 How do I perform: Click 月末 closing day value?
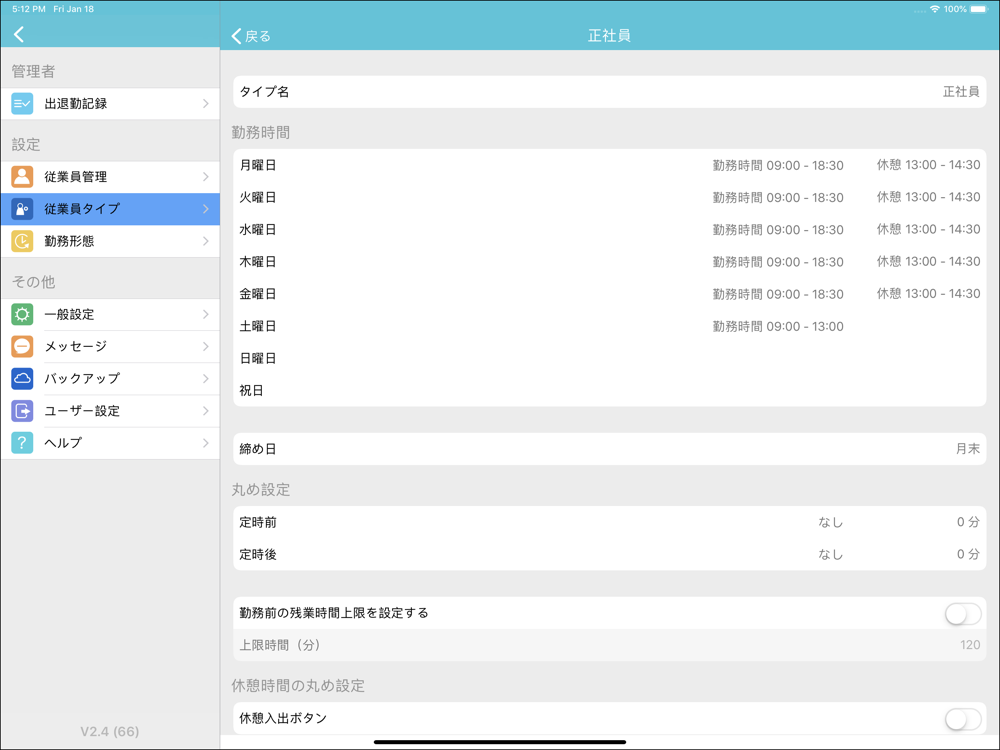967,449
